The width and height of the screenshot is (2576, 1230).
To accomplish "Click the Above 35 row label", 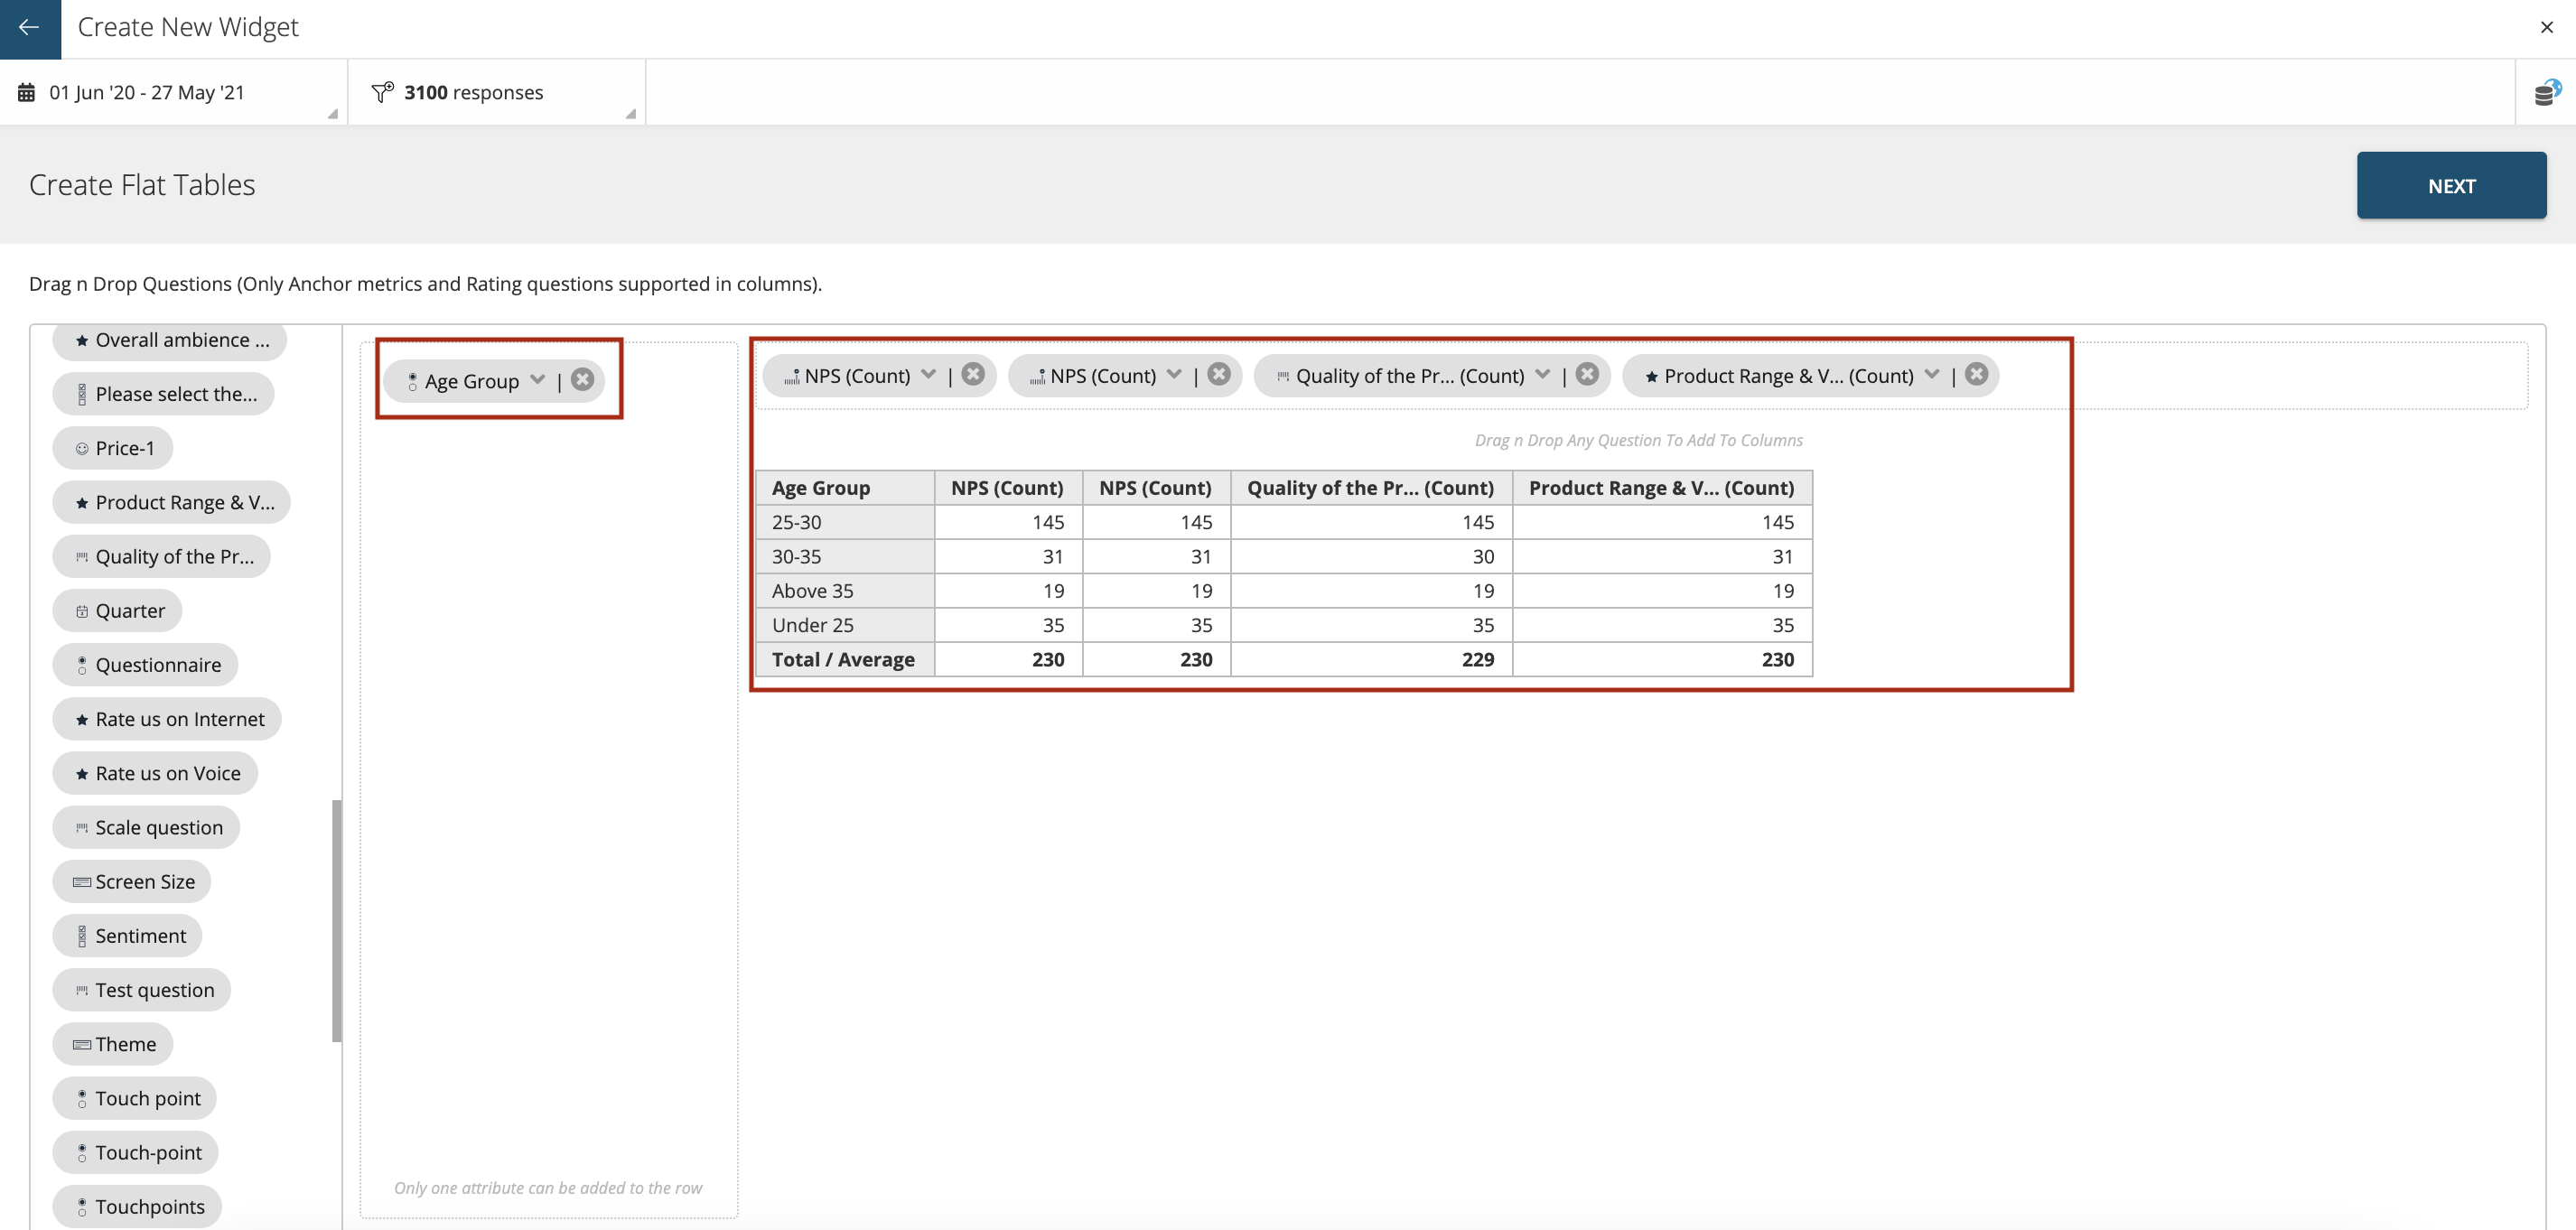I will coord(845,590).
